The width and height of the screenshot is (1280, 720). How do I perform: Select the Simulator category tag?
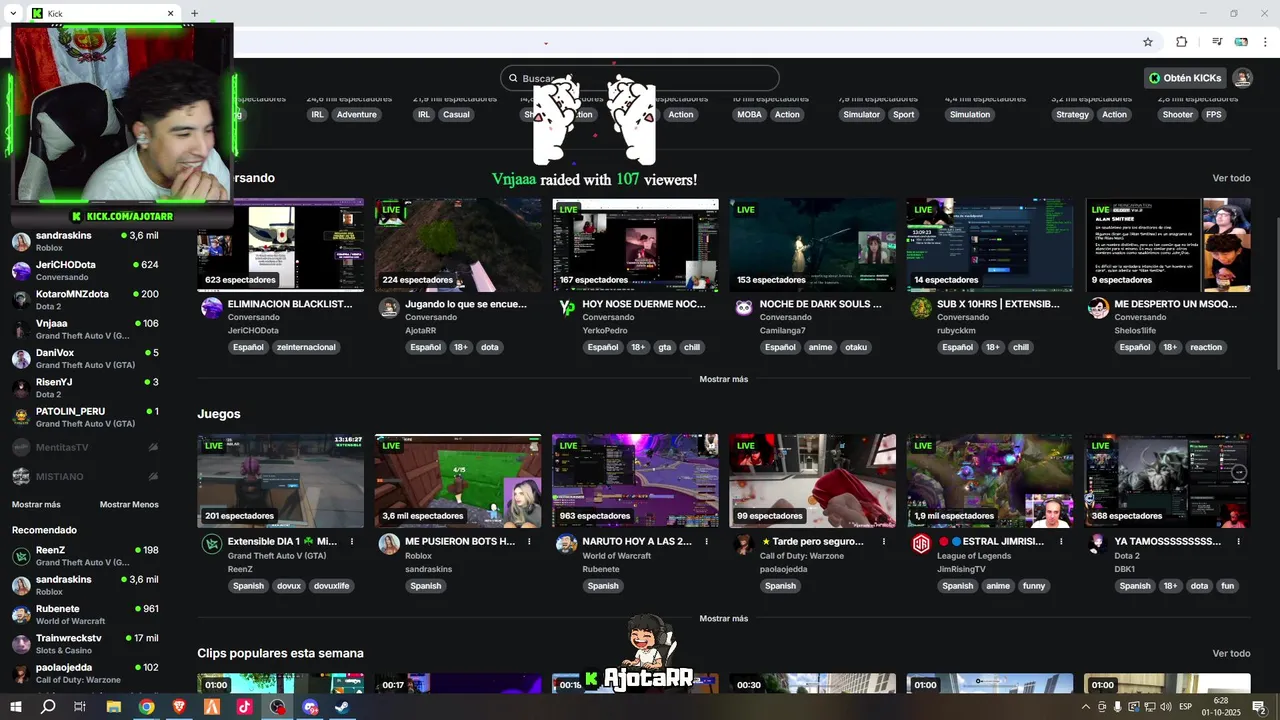click(x=862, y=114)
